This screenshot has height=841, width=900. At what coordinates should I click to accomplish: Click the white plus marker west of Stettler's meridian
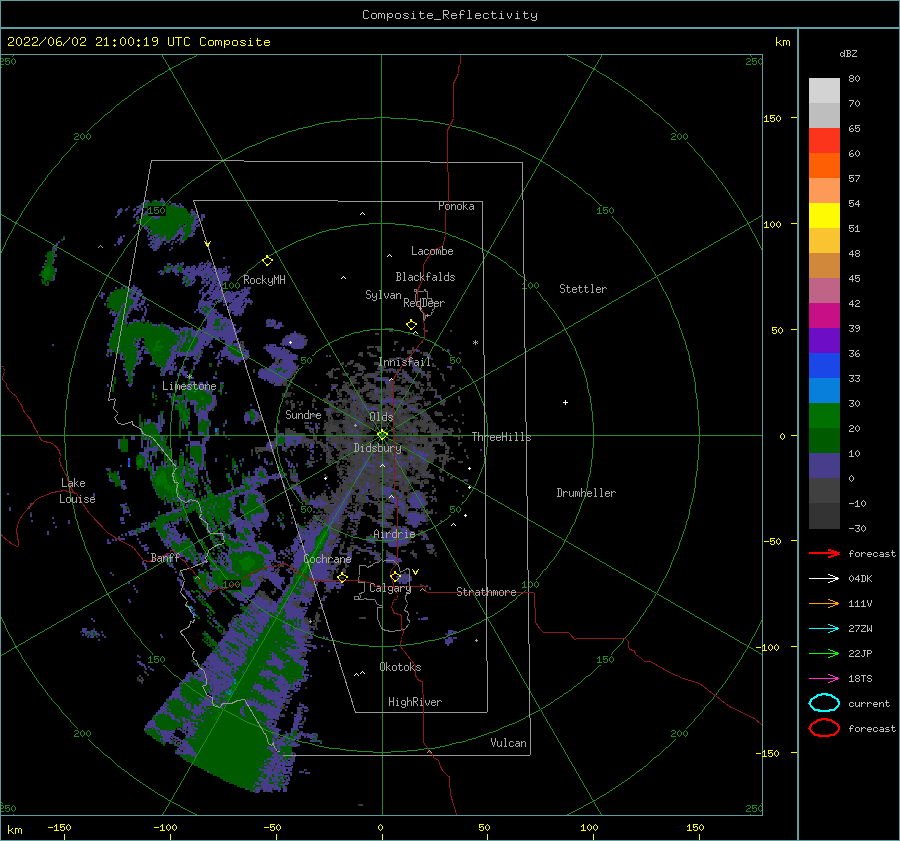[x=565, y=402]
